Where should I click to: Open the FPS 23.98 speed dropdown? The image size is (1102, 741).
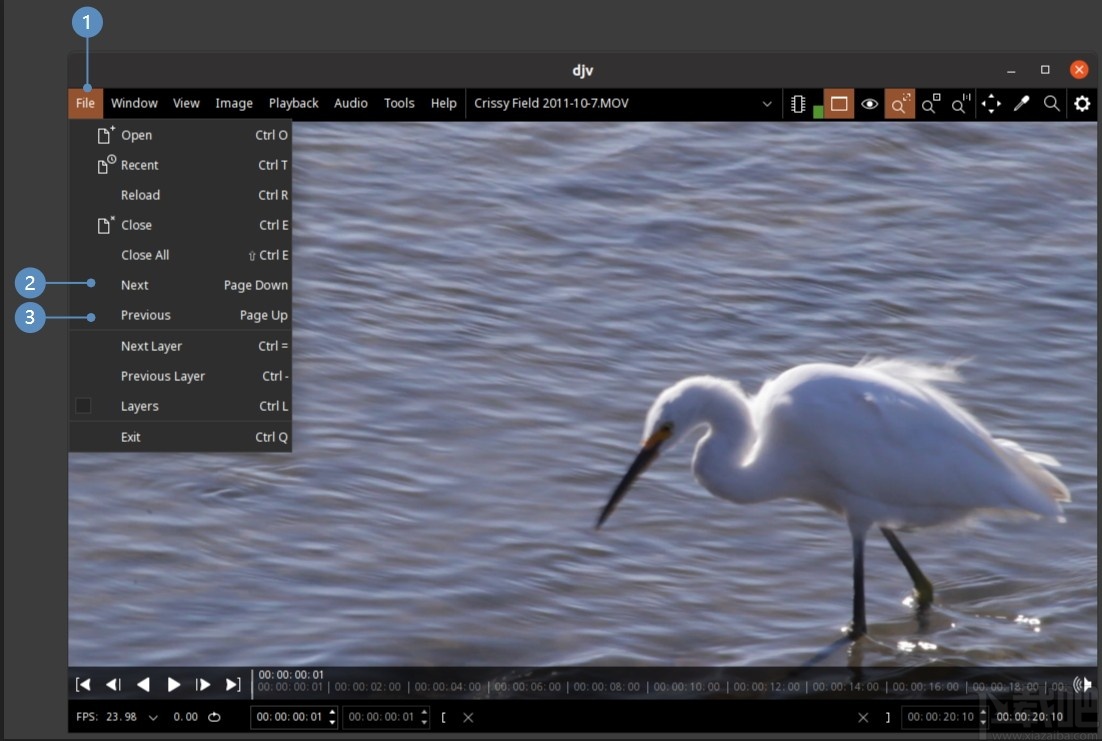pyautogui.click(x=153, y=717)
